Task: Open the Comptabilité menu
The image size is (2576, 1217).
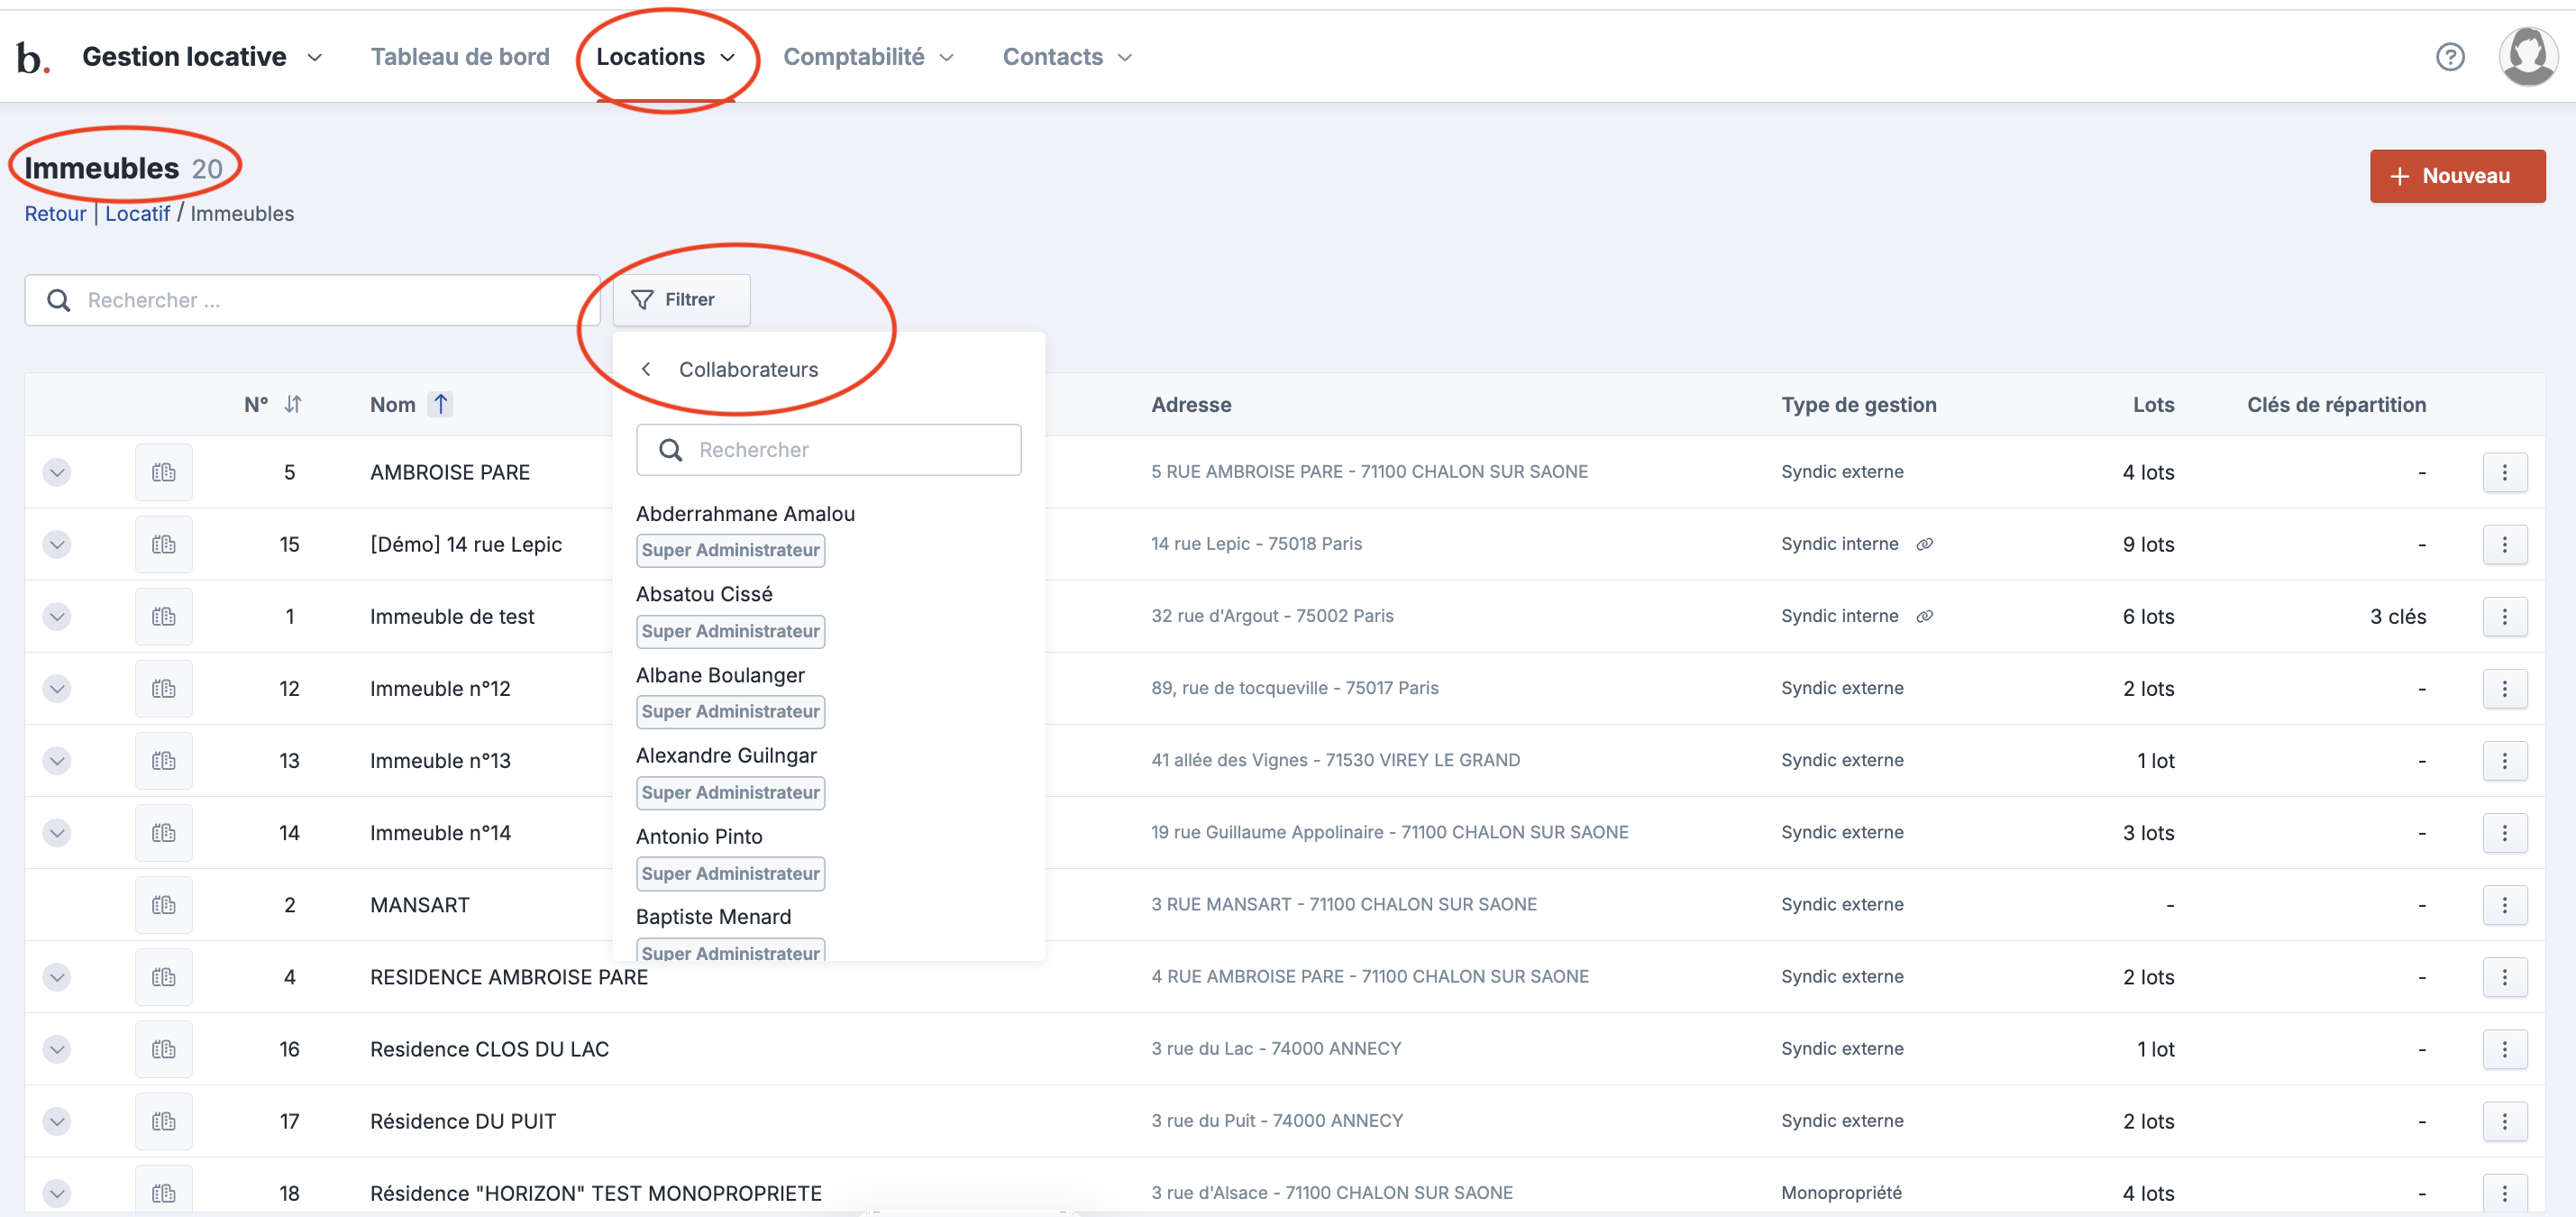Action: click(x=867, y=57)
